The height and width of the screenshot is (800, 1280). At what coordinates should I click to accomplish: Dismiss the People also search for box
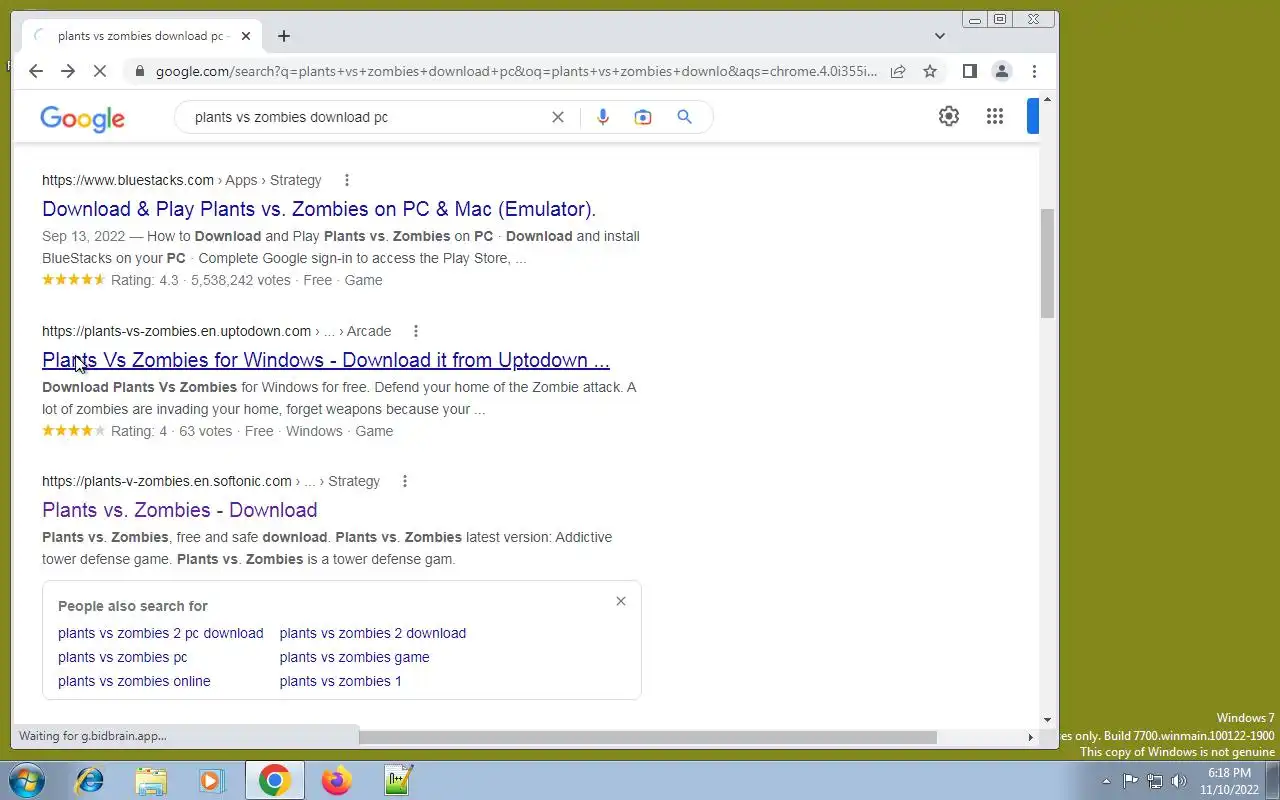(x=621, y=601)
